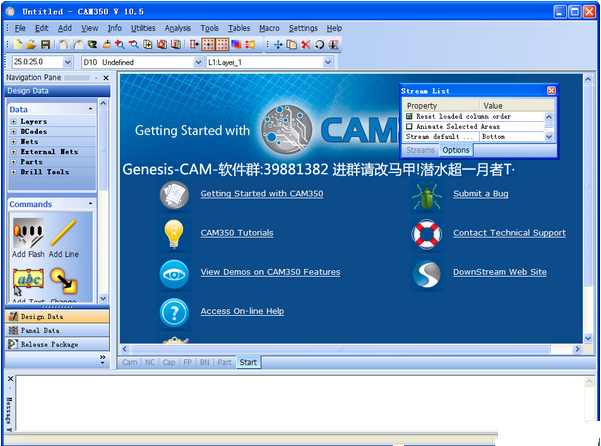
Task: Switch to the Streams tab
Action: 420,150
